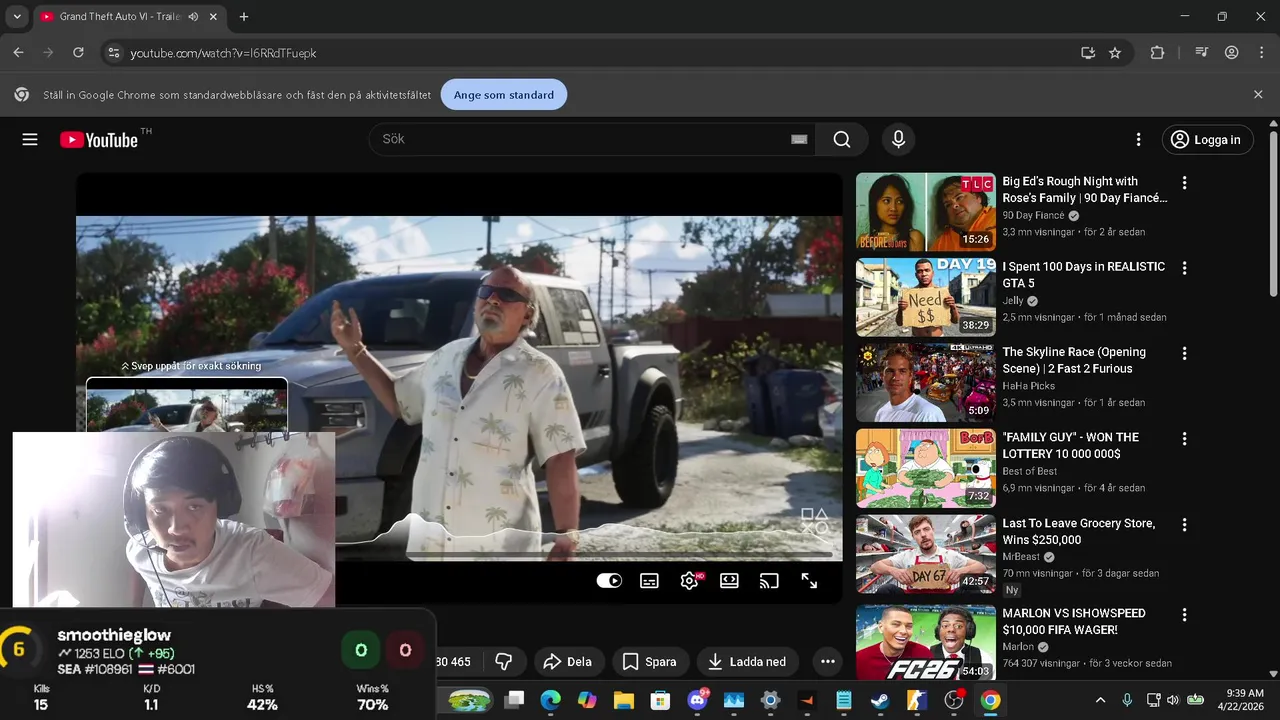Open YouTube settings three-dot menu
The height and width of the screenshot is (720, 1280).
[1138, 140]
